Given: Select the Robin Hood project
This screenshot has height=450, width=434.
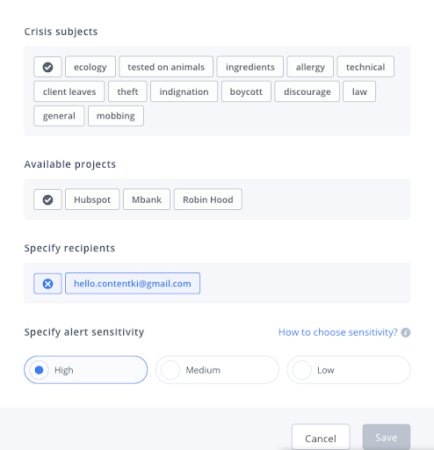Looking at the screenshot, I should point(208,200).
